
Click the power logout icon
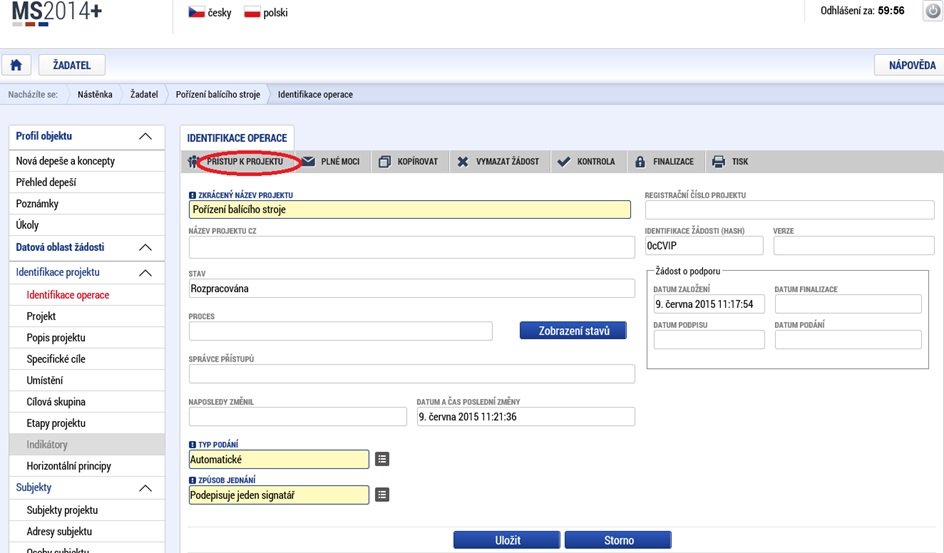point(933,11)
